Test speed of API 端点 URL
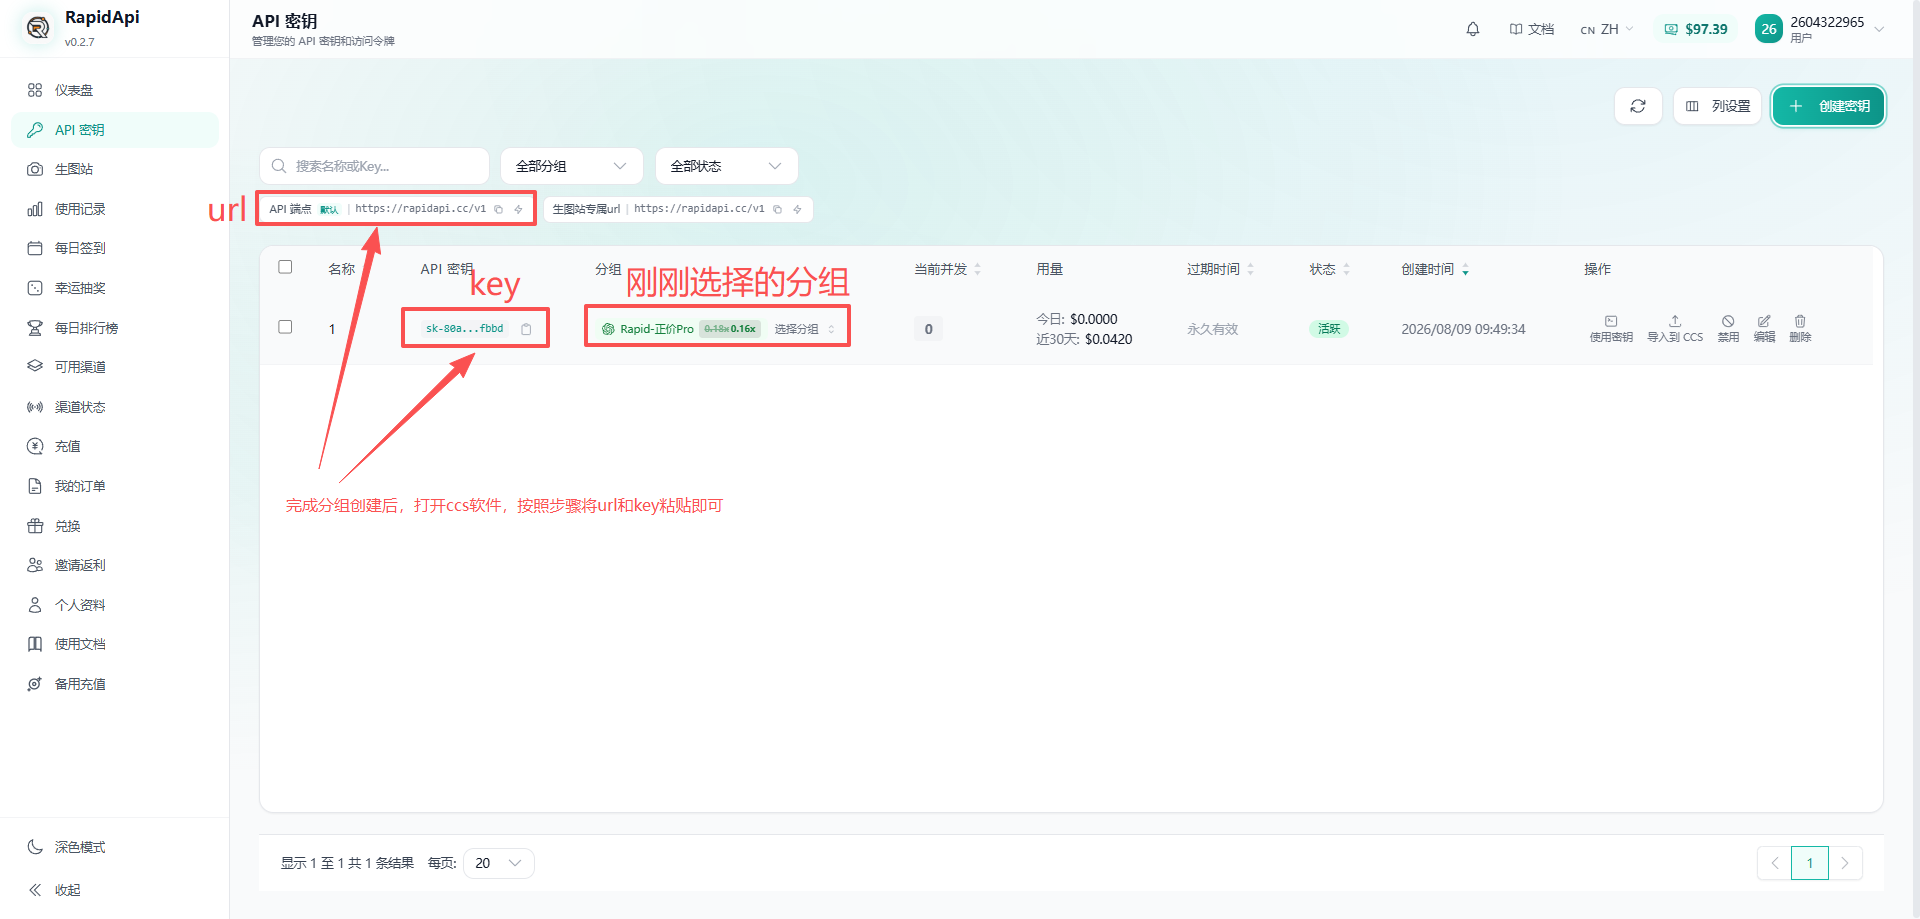1920x919 pixels. (518, 209)
